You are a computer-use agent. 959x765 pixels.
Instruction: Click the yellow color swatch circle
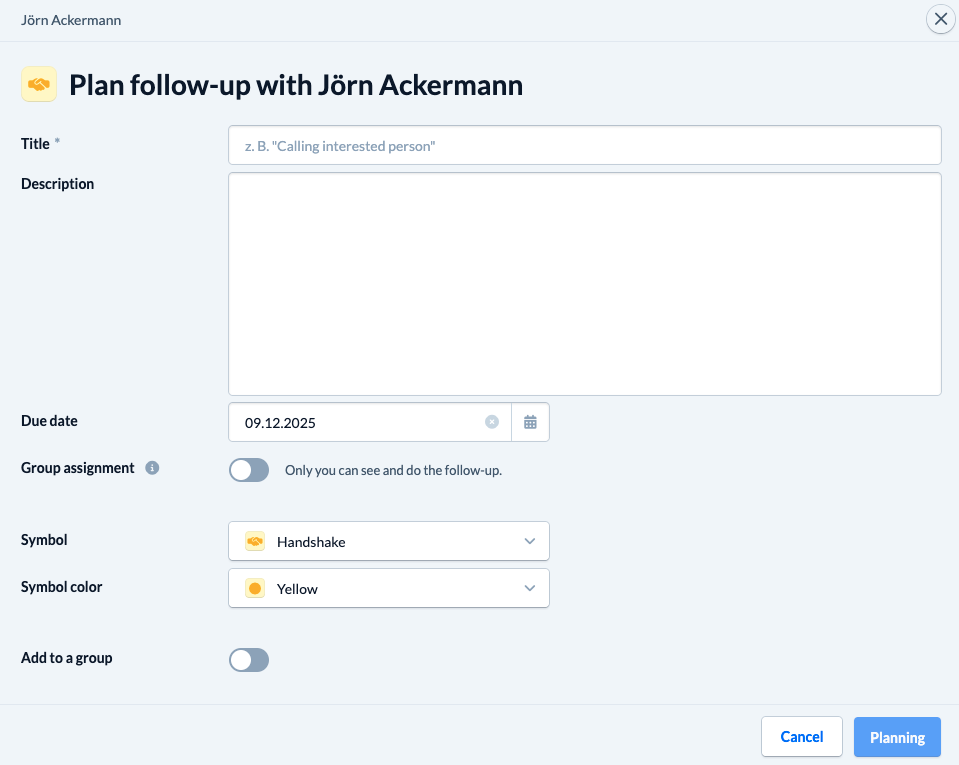[x=255, y=589]
